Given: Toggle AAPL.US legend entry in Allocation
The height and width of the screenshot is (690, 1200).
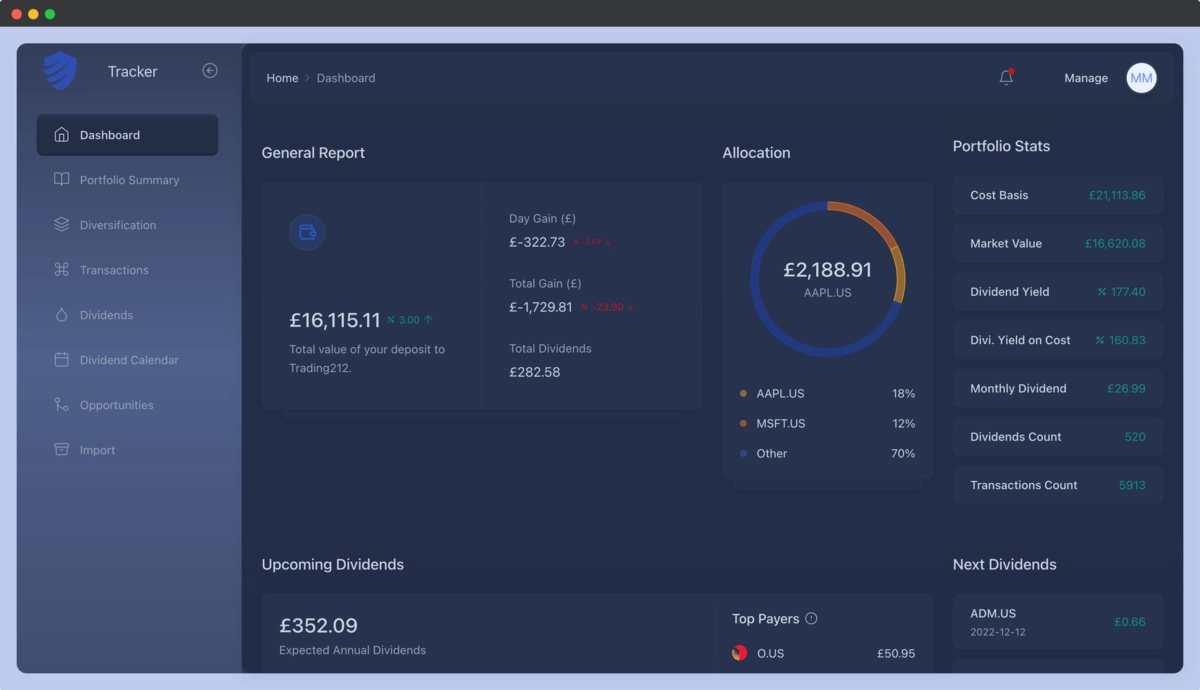Looking at the screenshot, I should (780, 394).
